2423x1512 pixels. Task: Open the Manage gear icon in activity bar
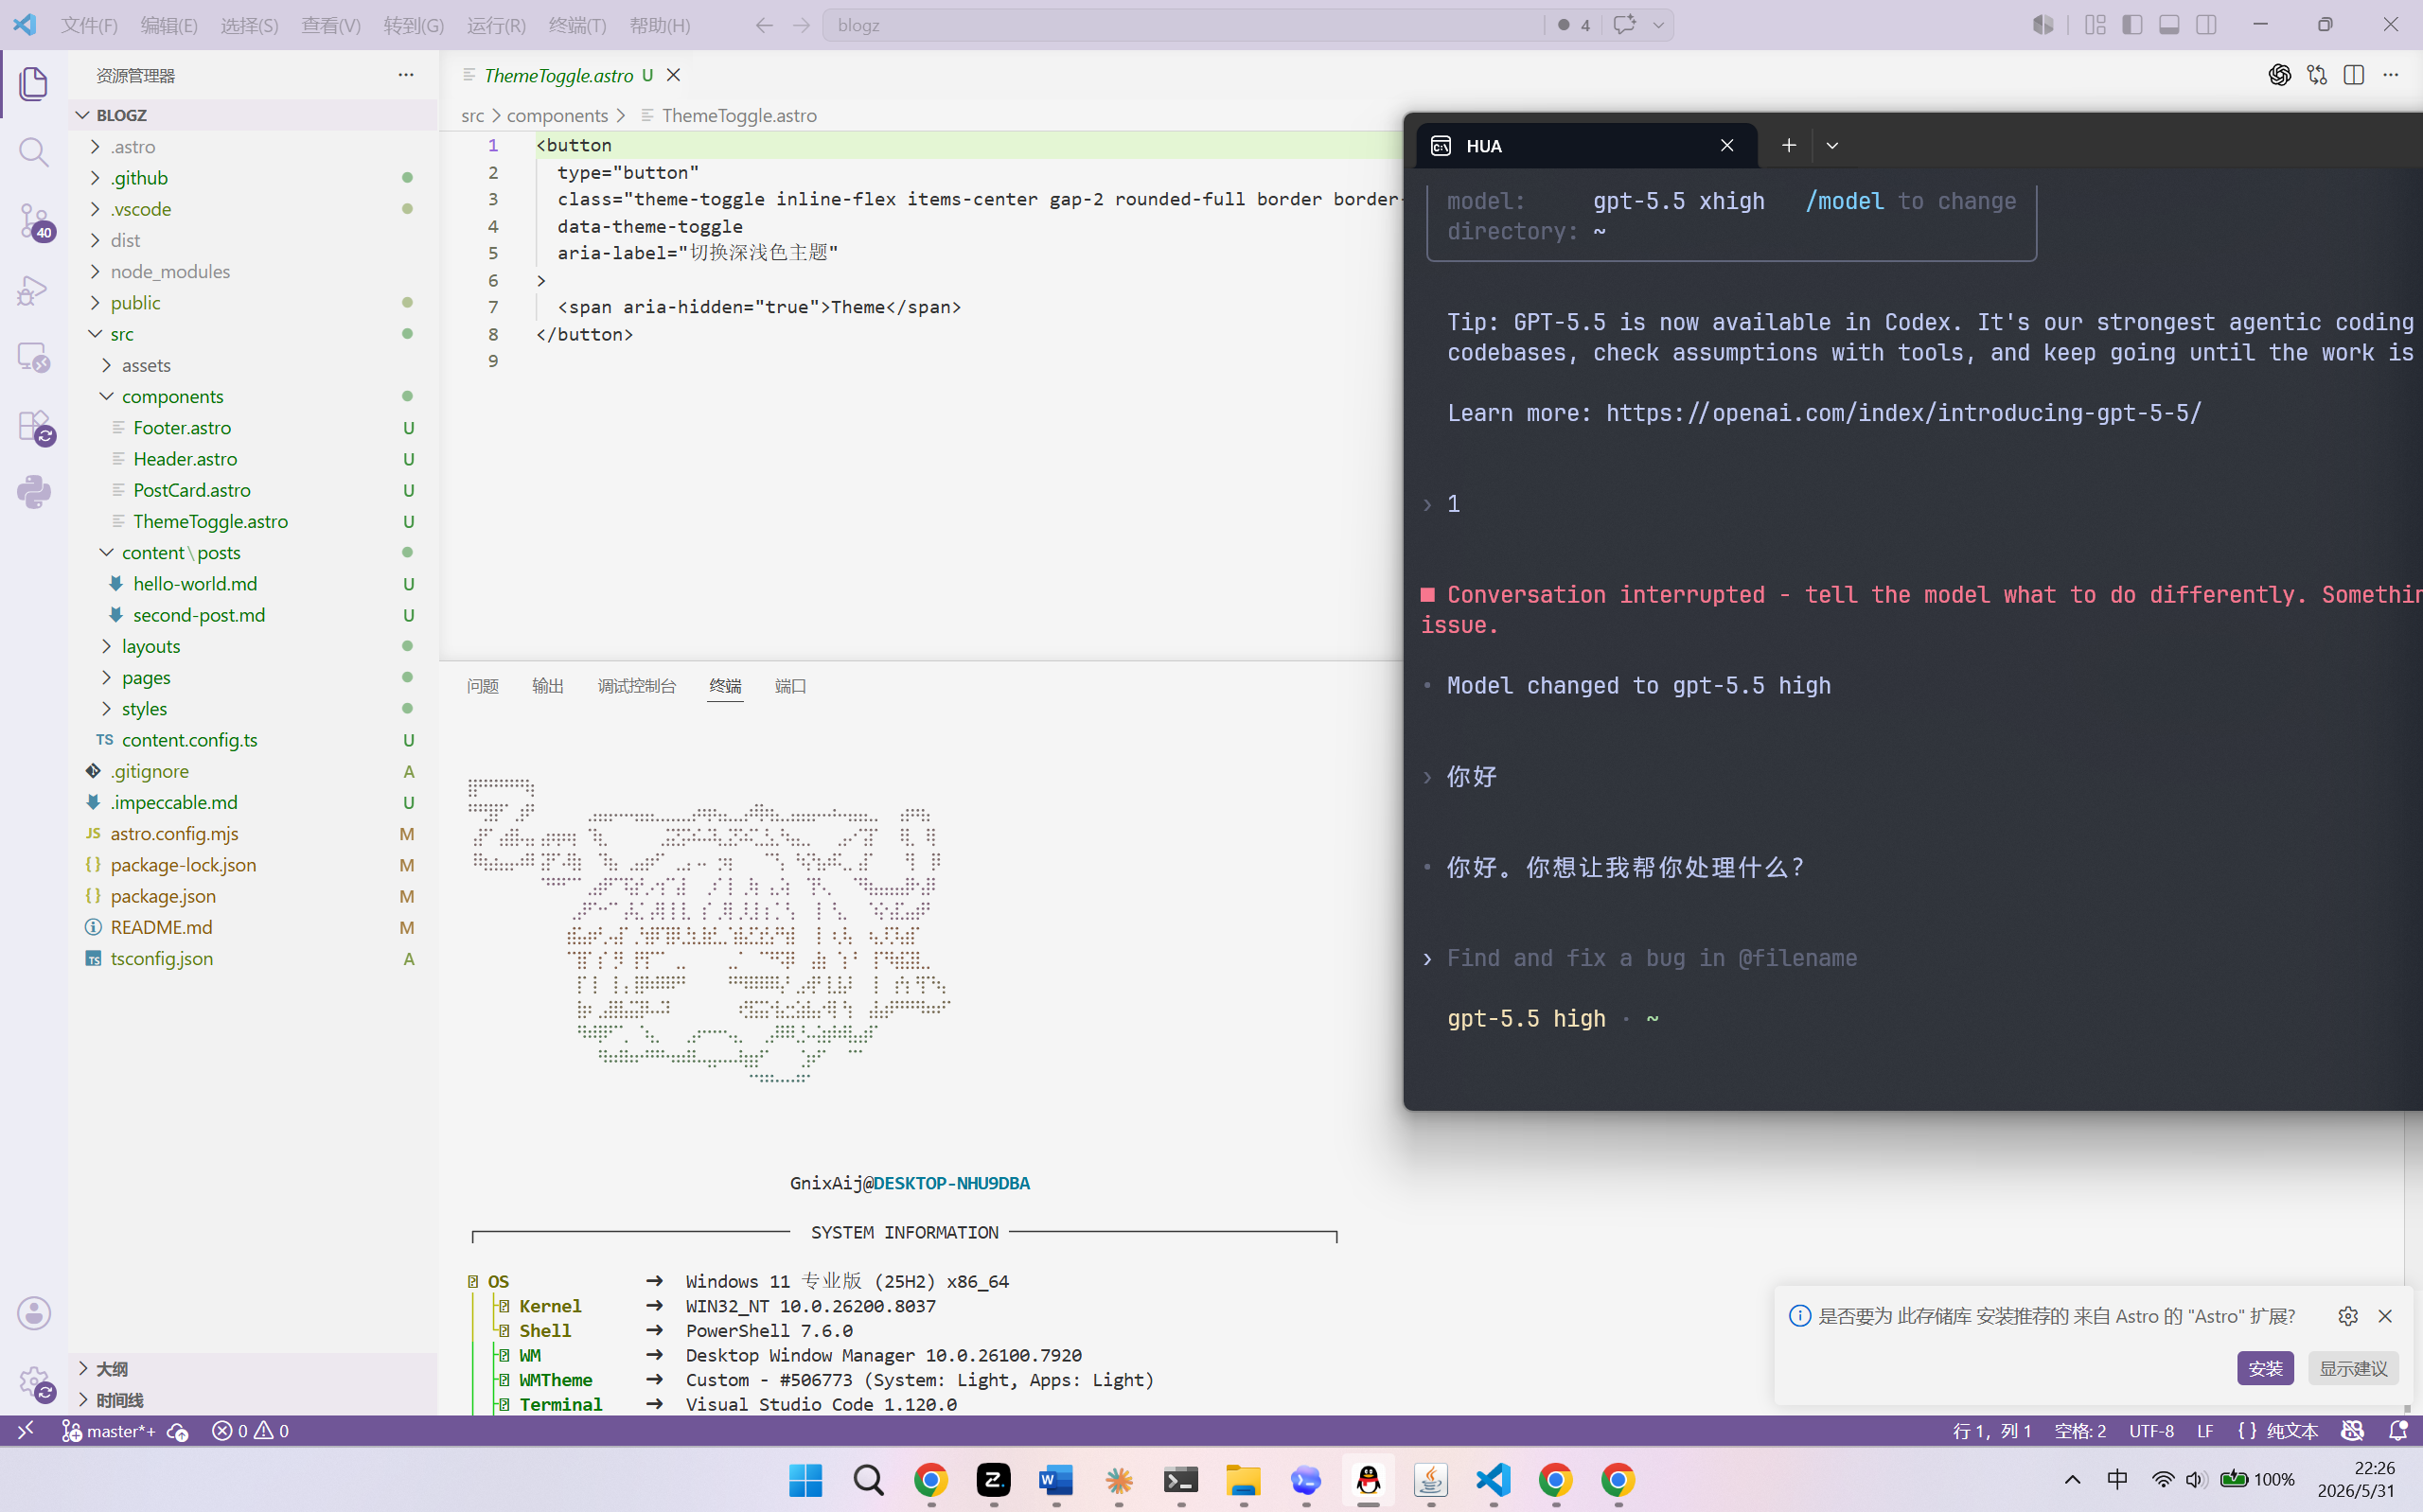34,1383
